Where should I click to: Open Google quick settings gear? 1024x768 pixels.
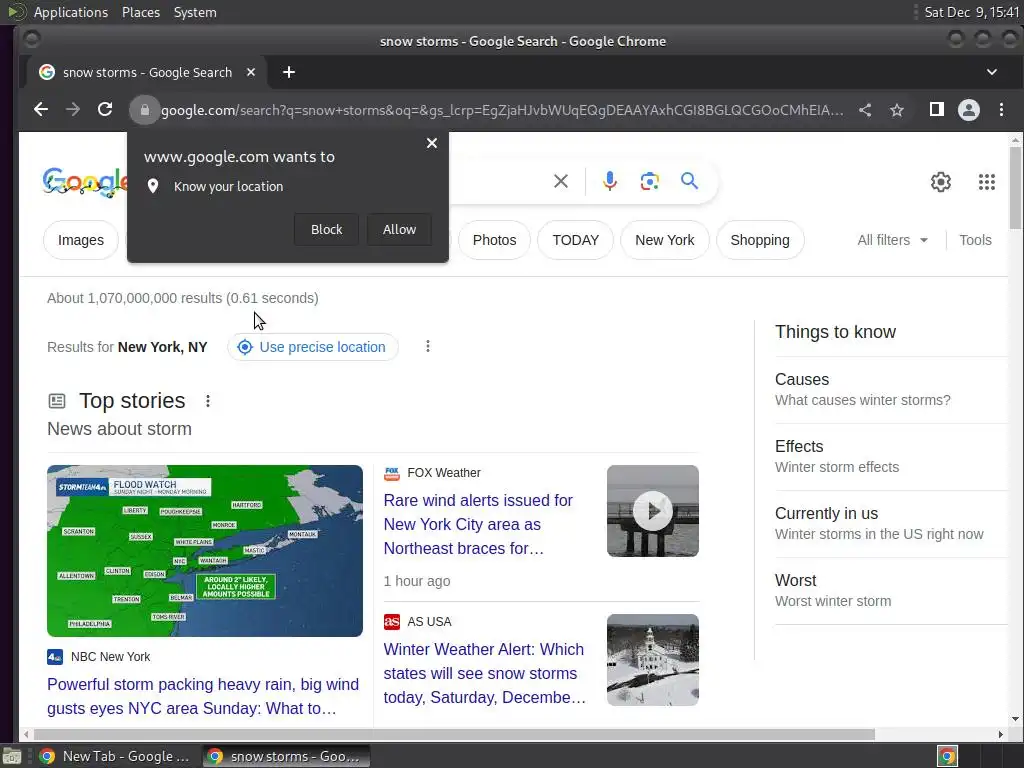941,182
